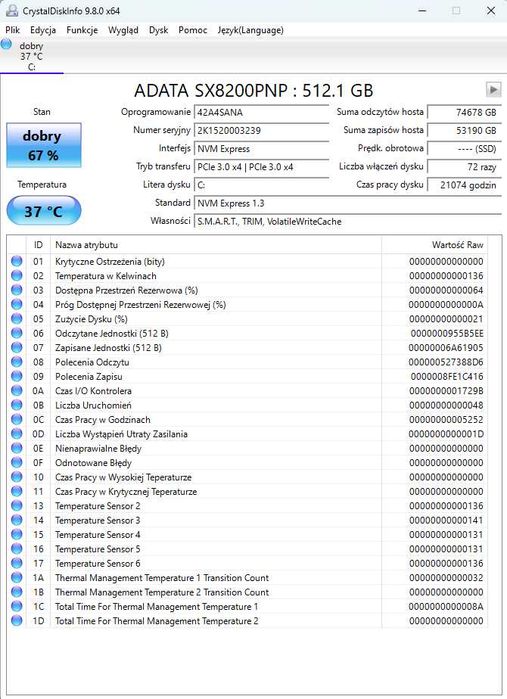Click raw value 000000955B5EE
507x699 pixels.
pyautogui.click(x=447, y=333)
